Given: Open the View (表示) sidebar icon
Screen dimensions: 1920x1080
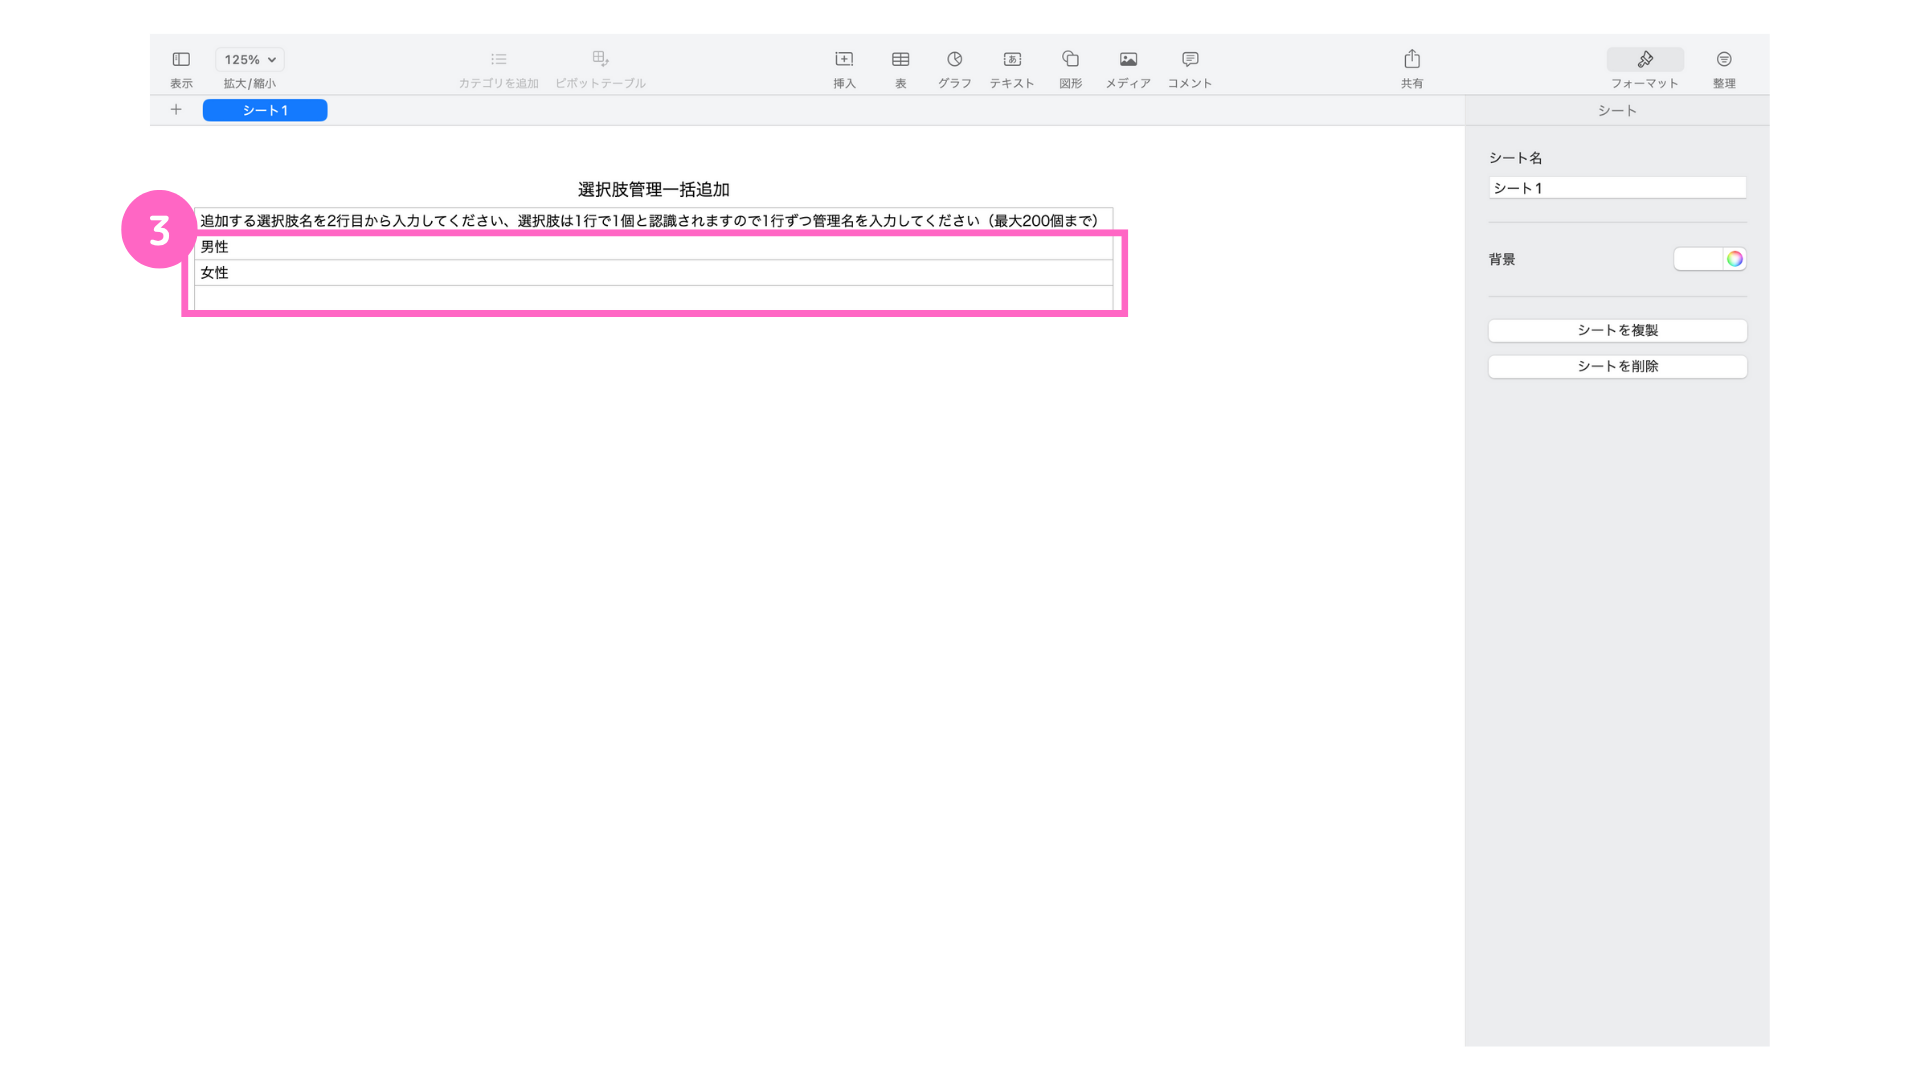Looking at the screenshot, I should [x=181, y=60].
